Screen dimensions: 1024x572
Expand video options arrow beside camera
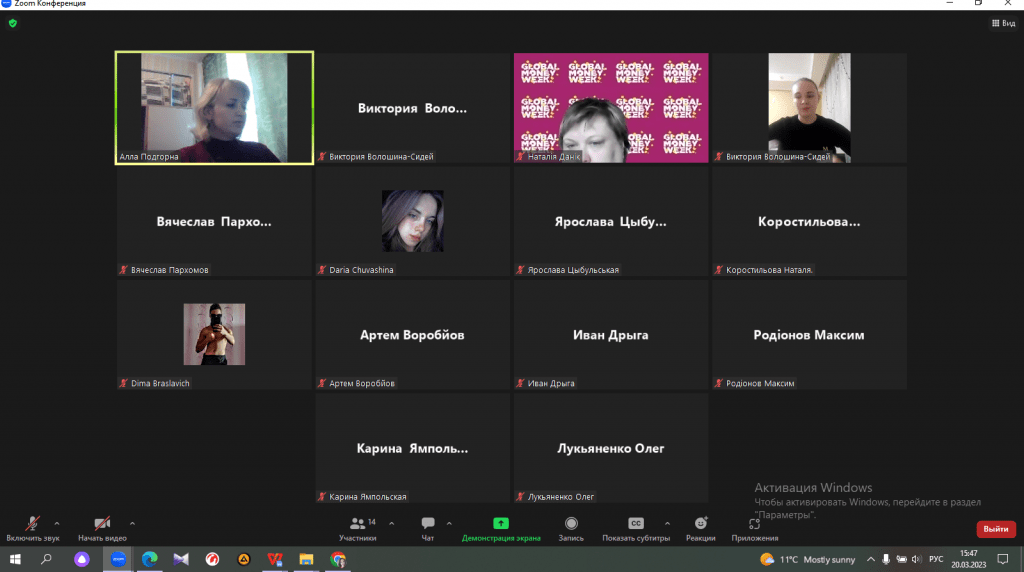(132, 522)
